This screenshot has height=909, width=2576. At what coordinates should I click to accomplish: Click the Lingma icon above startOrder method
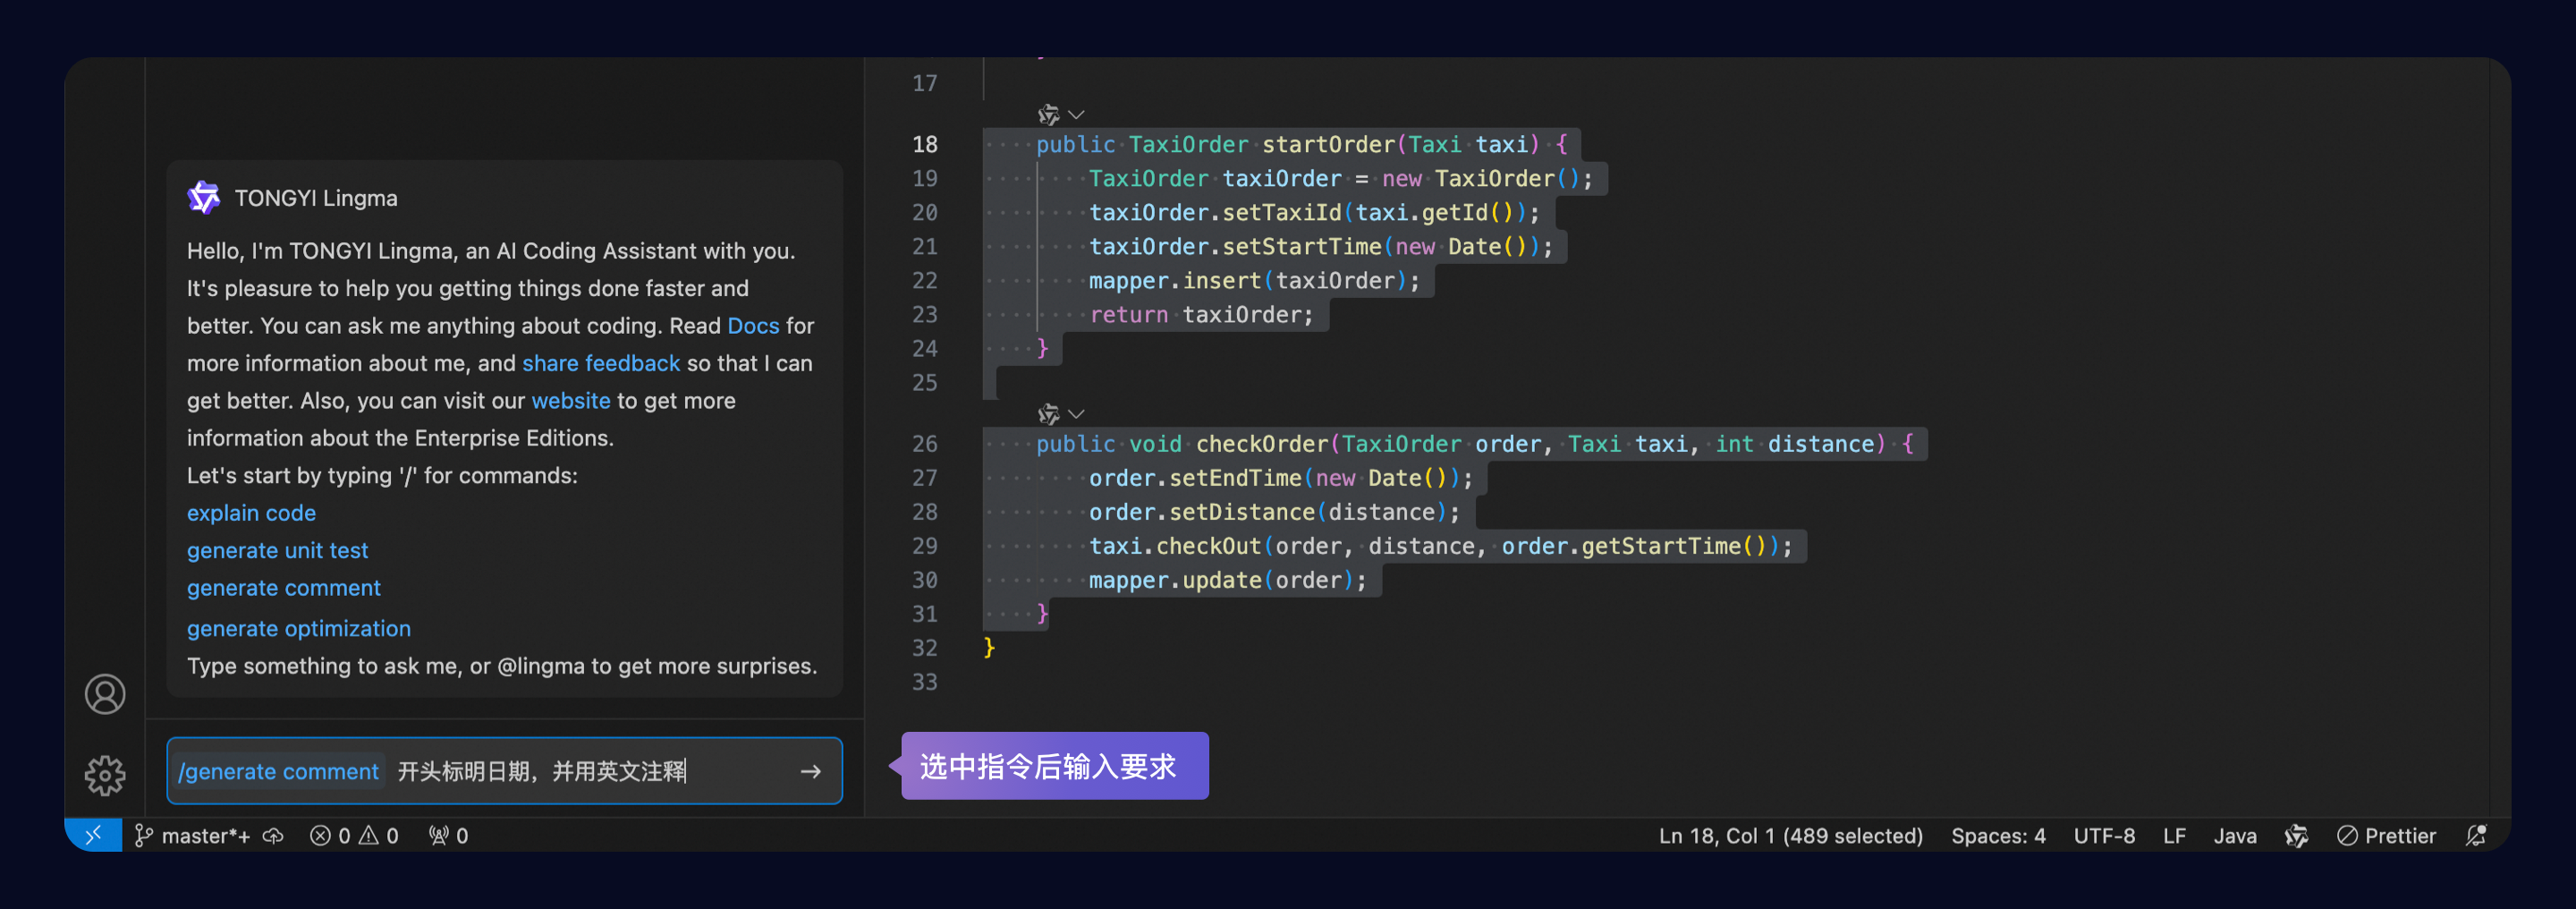[1048, 115]
